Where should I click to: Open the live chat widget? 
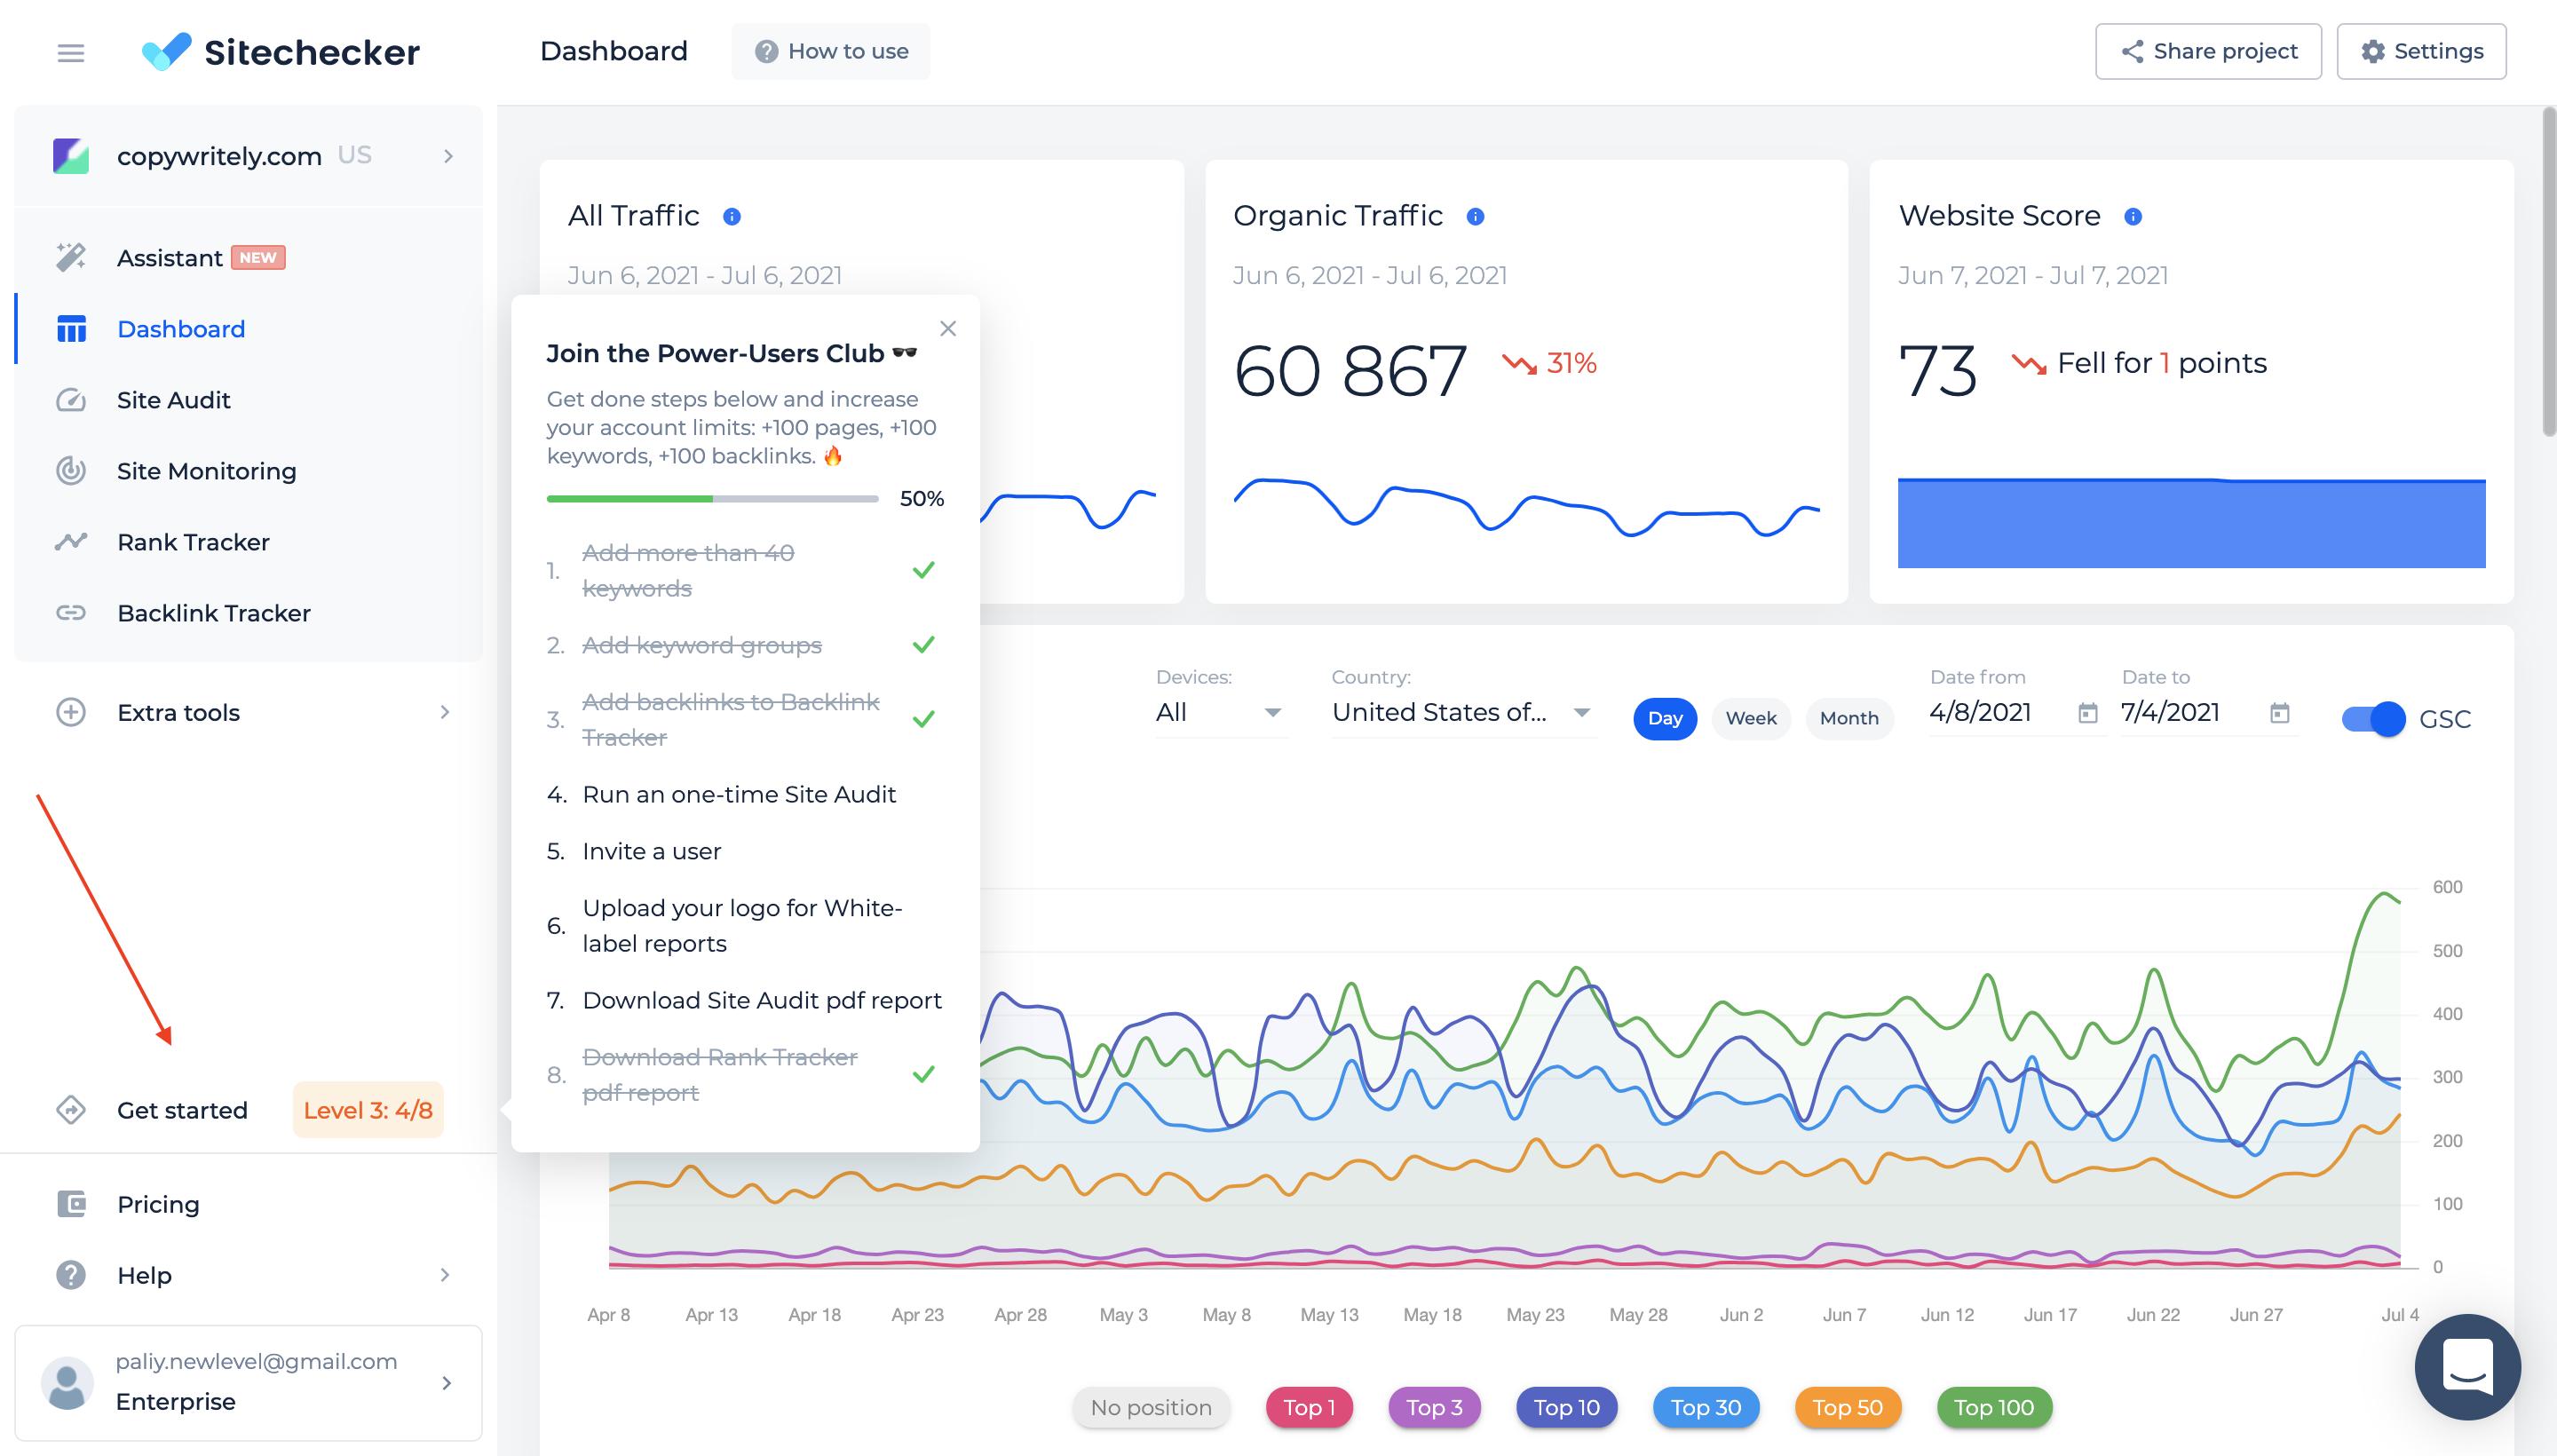(2467, 1367)
